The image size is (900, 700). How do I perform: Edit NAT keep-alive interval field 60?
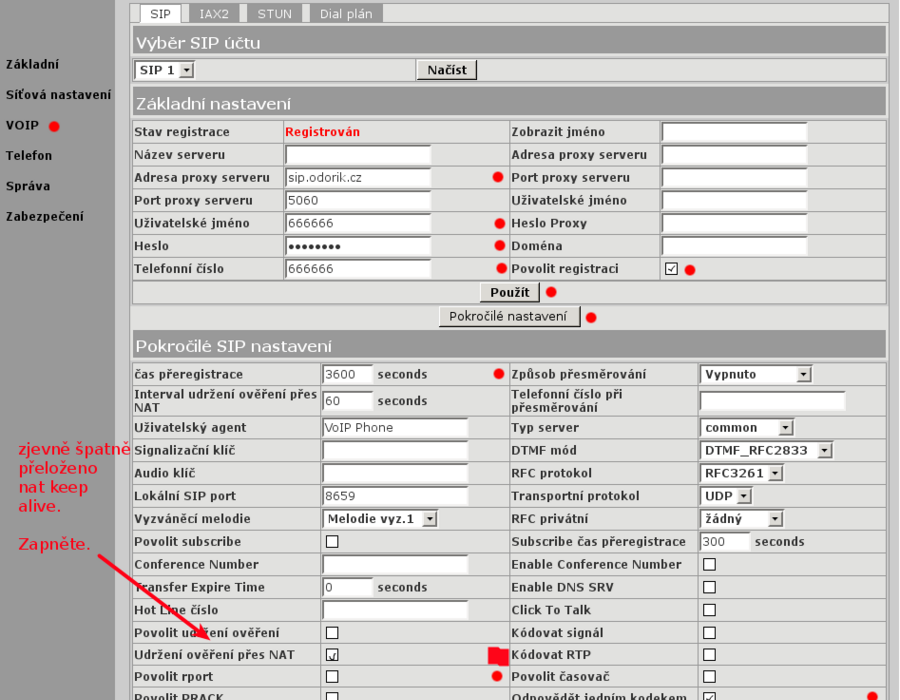click(348, 400)
